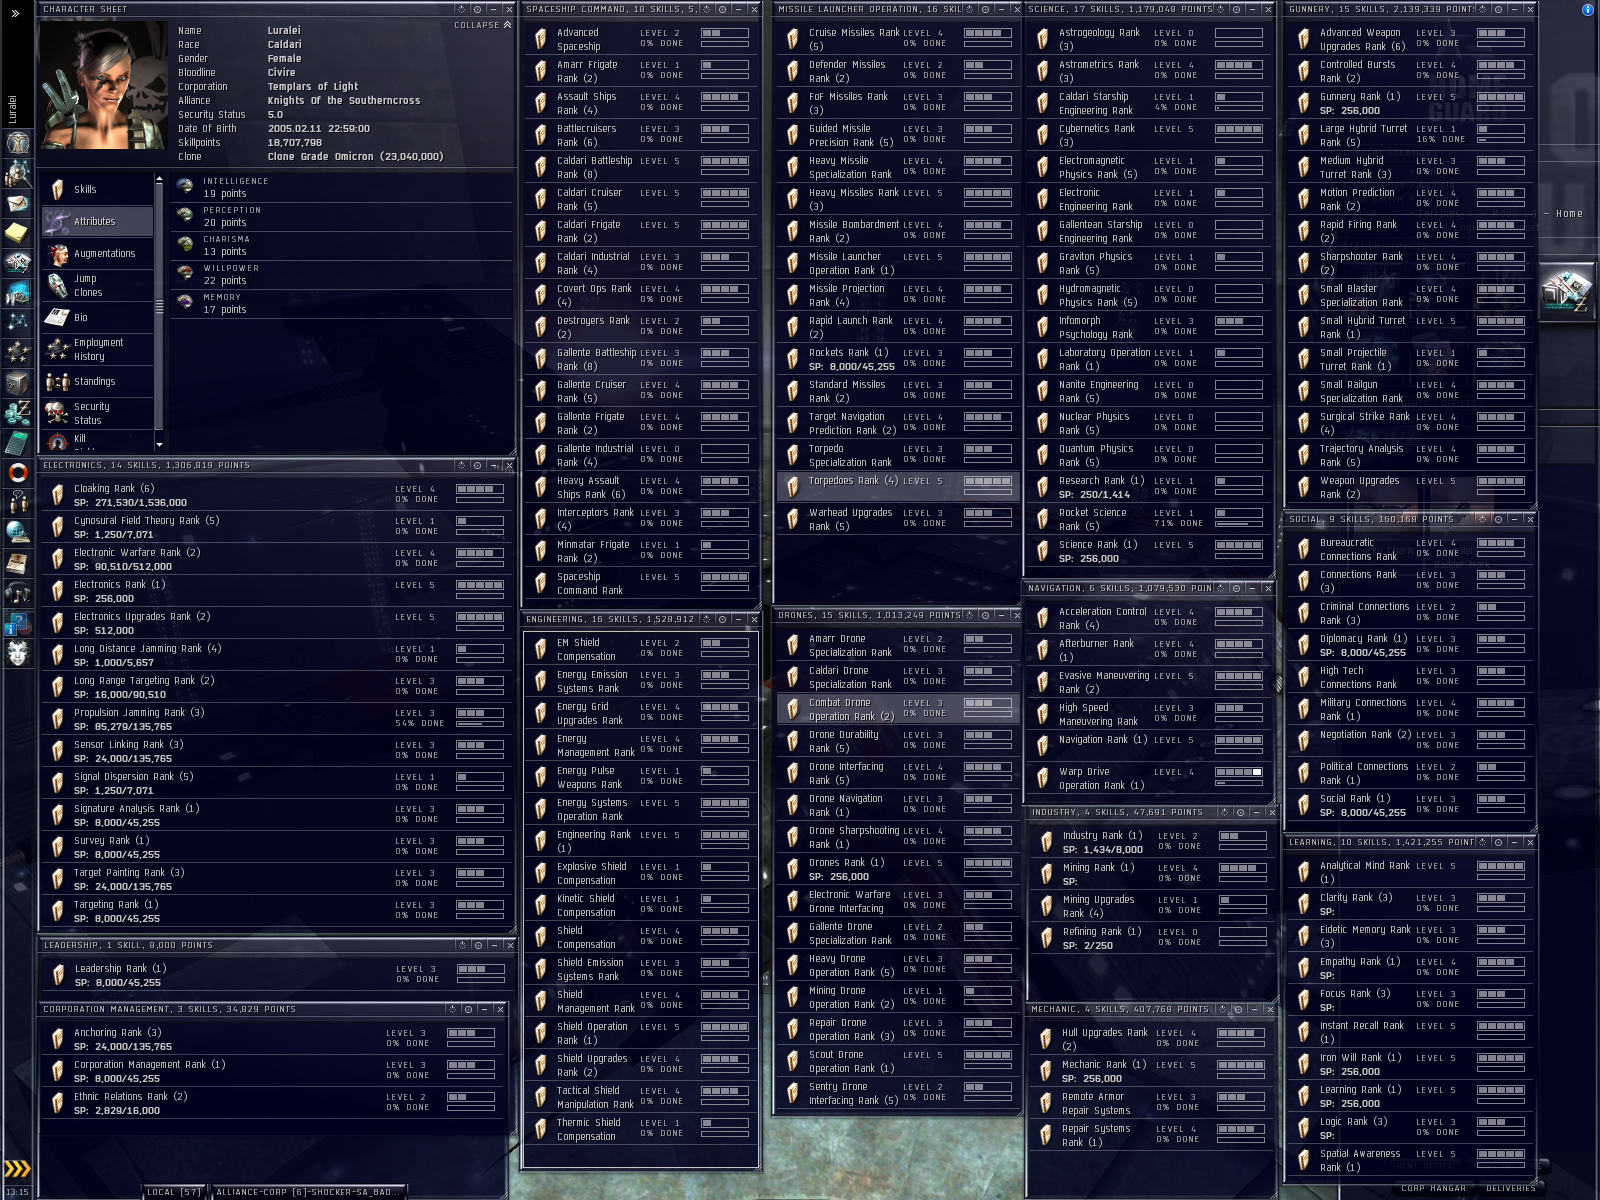The image size is (1600, 1200).
Task: Click the yellow chevrons at sidebar bottom
Action: coord(17,1168)
